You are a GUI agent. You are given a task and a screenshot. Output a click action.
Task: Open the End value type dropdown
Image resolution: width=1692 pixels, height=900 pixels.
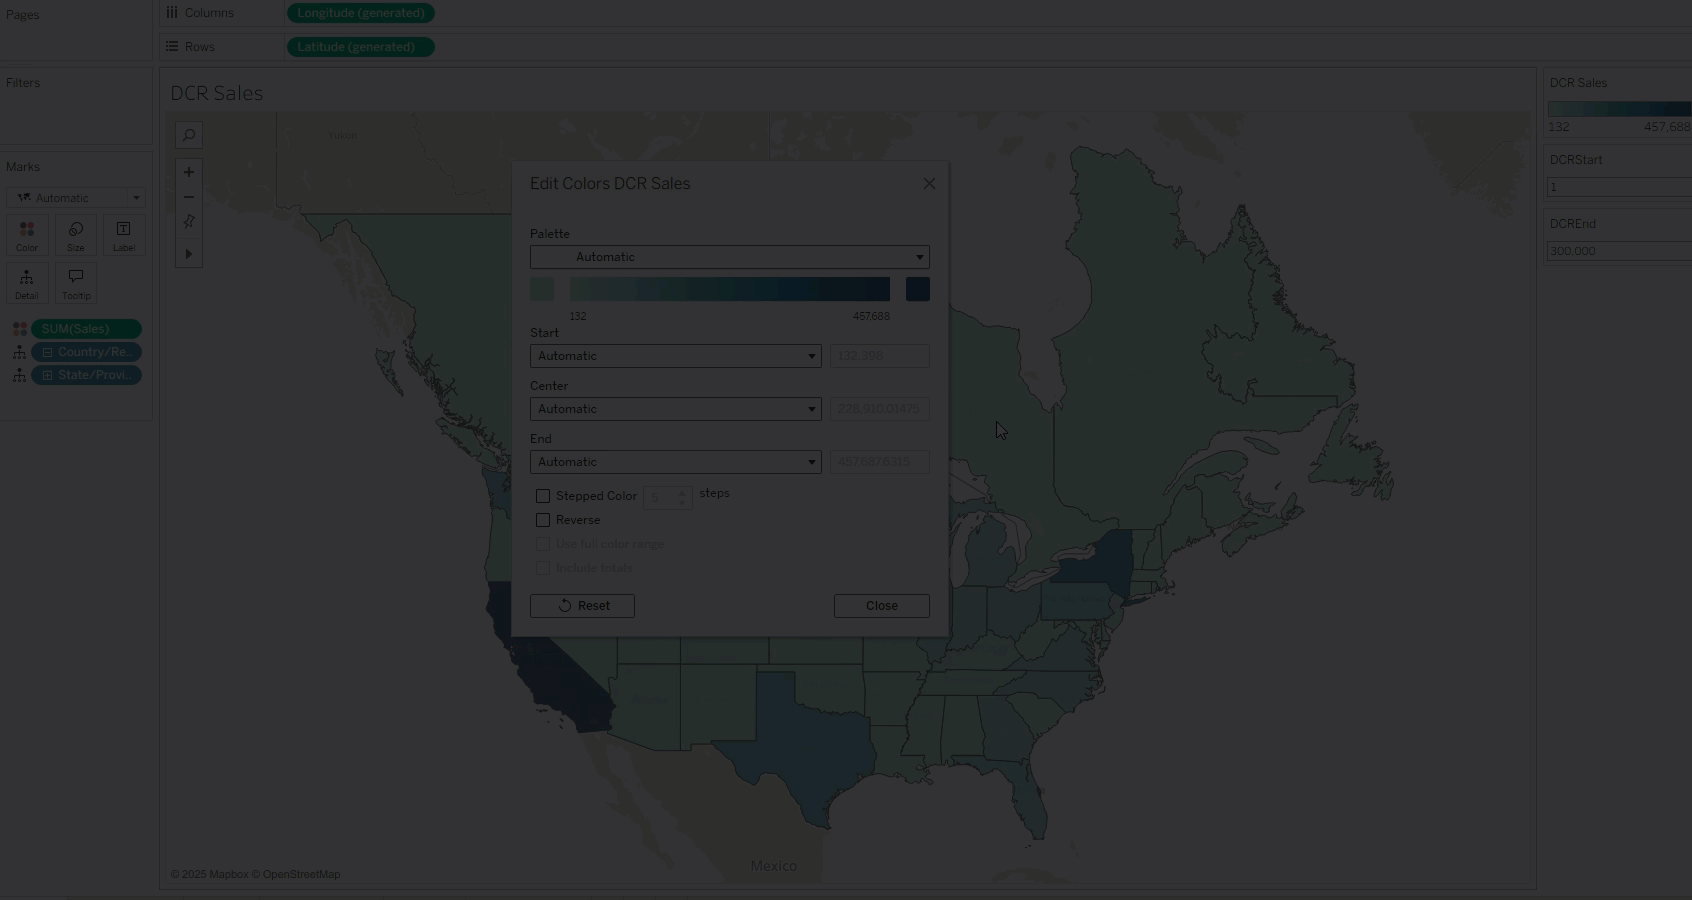[x=675, y=462]
